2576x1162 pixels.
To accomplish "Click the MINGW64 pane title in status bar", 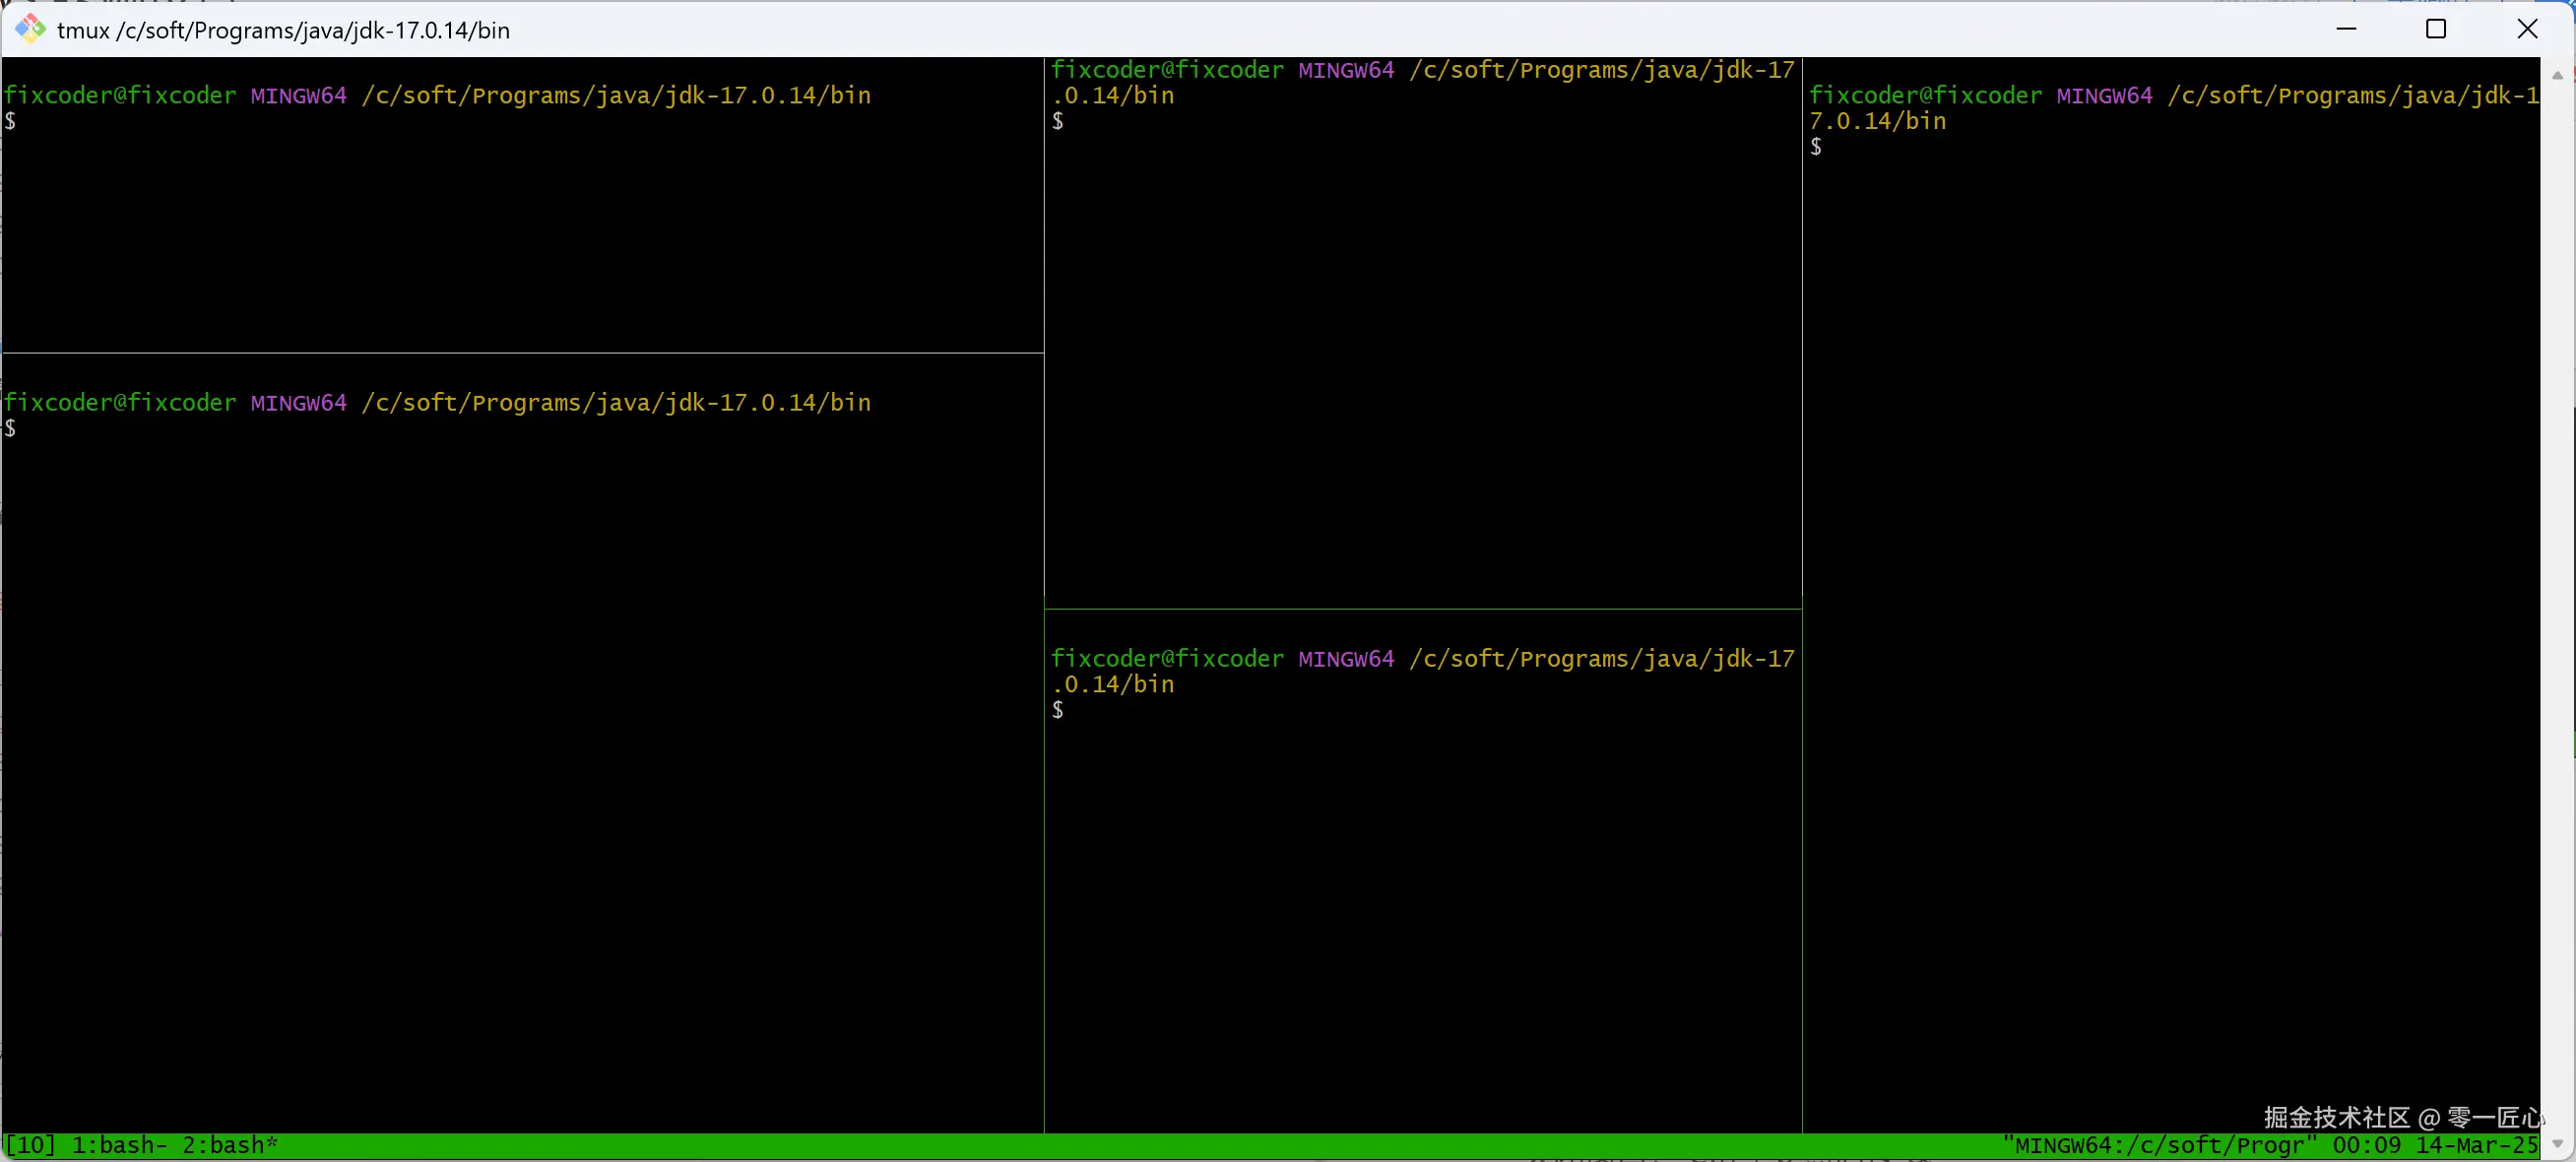I will 2160,1145.
